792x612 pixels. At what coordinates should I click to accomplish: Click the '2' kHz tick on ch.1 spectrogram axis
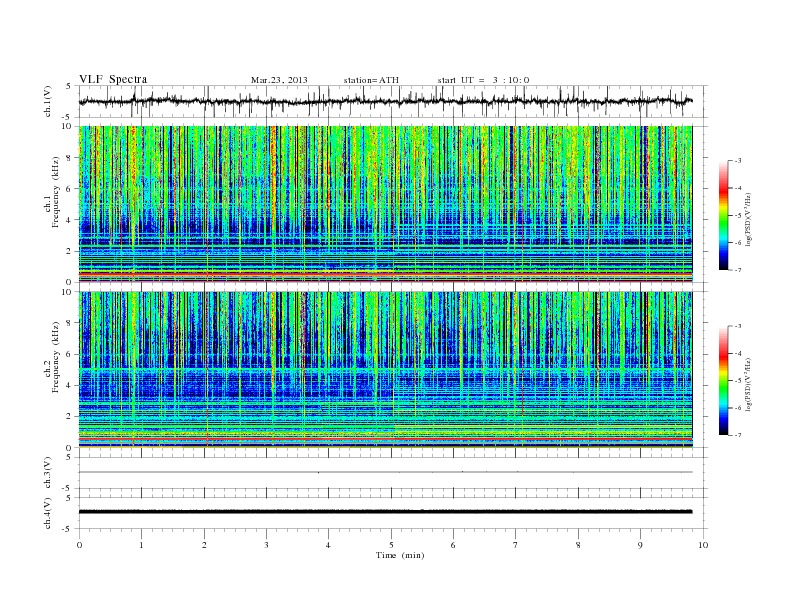tap(70, 251)
